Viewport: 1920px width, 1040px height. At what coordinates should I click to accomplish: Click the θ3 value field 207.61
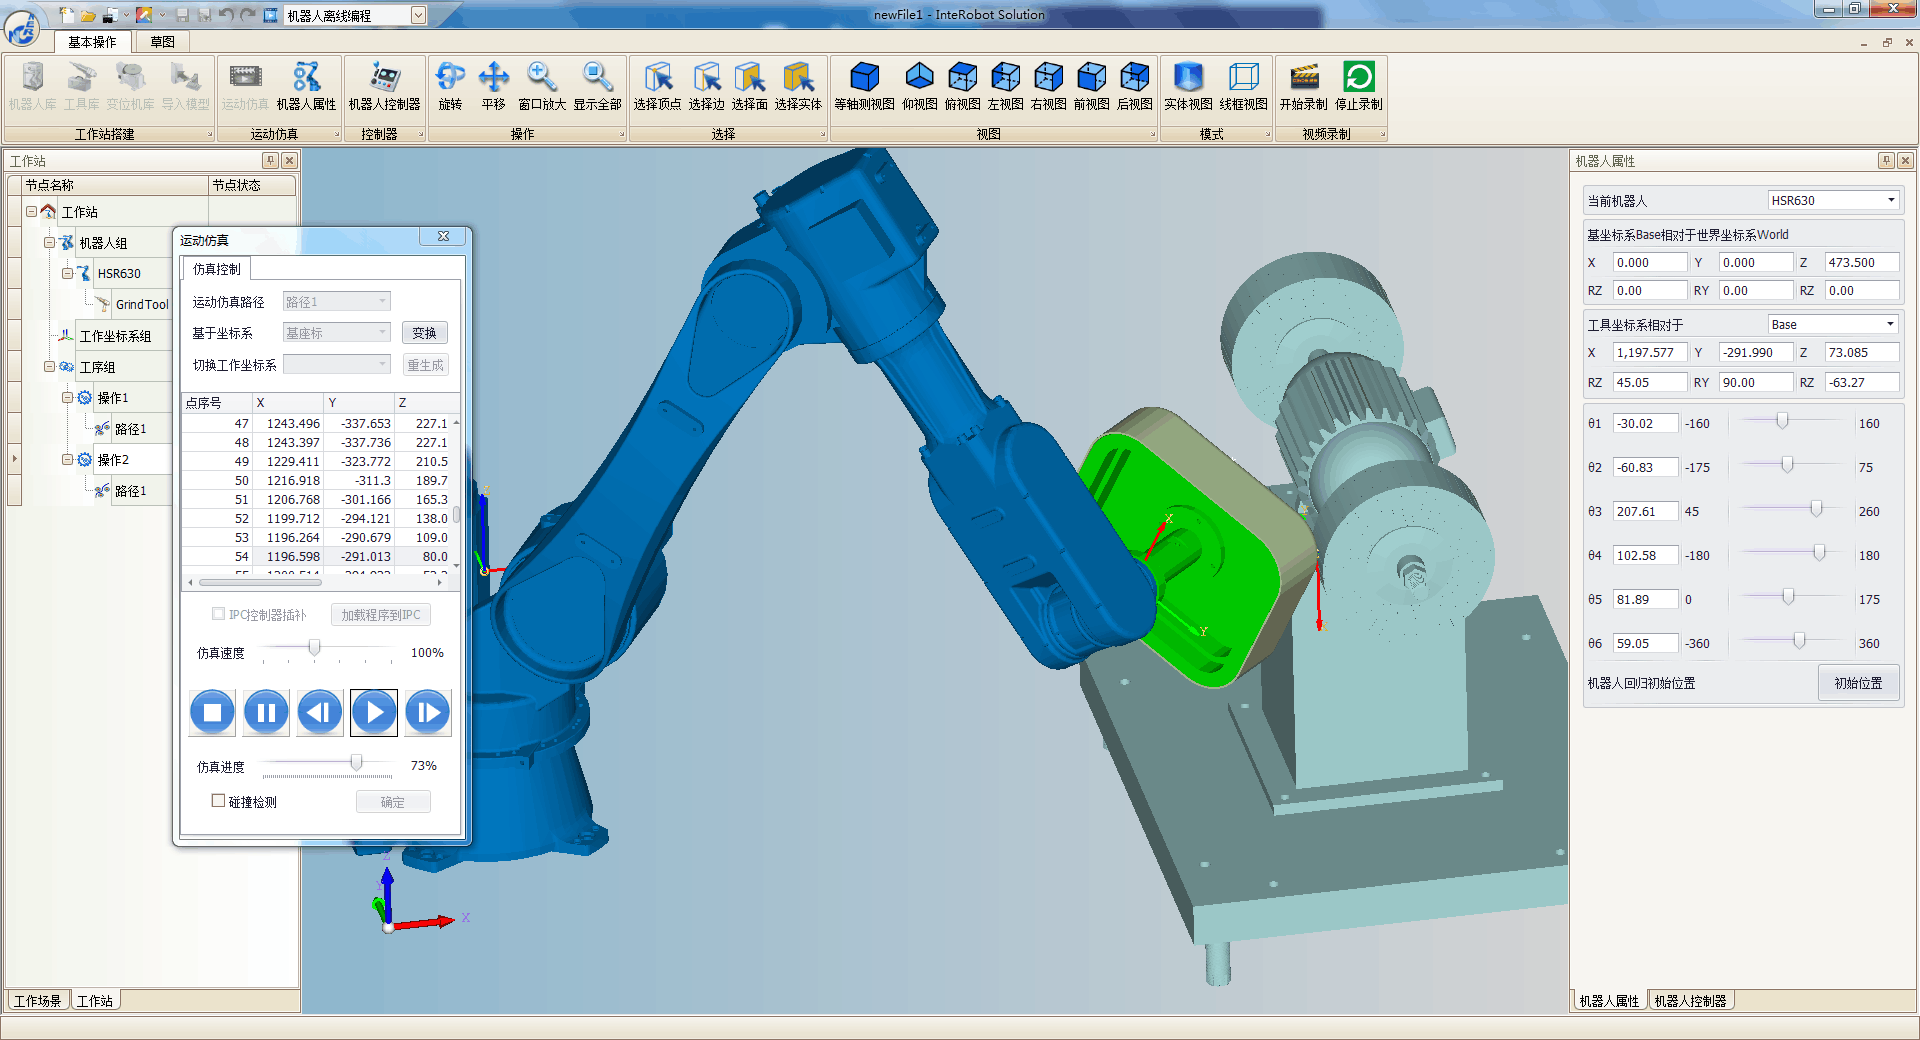click(1645, 511)
